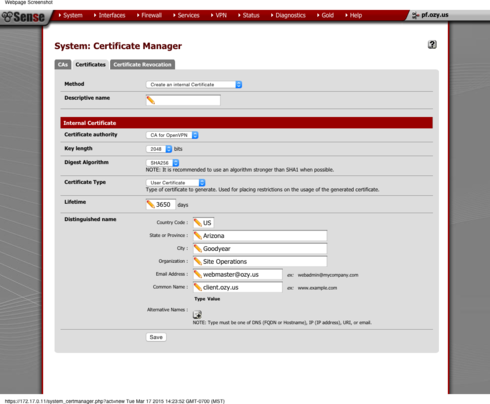Click the help question mark icon
Image resolution: width=490 pixels, height=404 pixels.
[432, 44]
